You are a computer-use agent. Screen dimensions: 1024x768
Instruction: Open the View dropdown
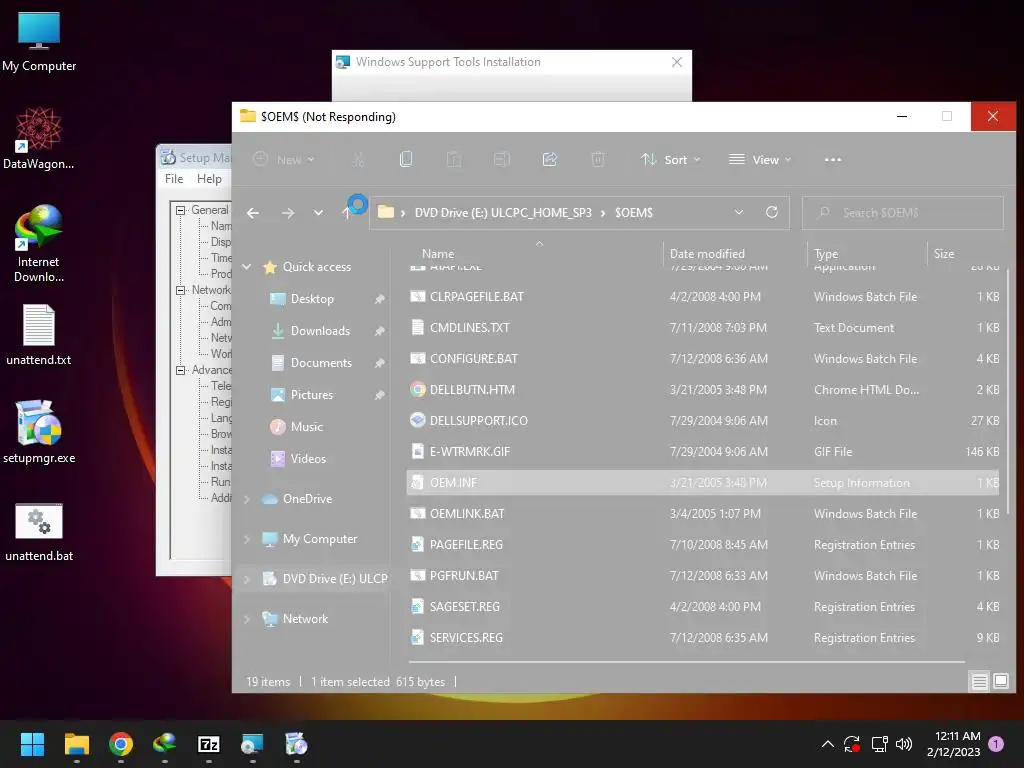[760, 159]
